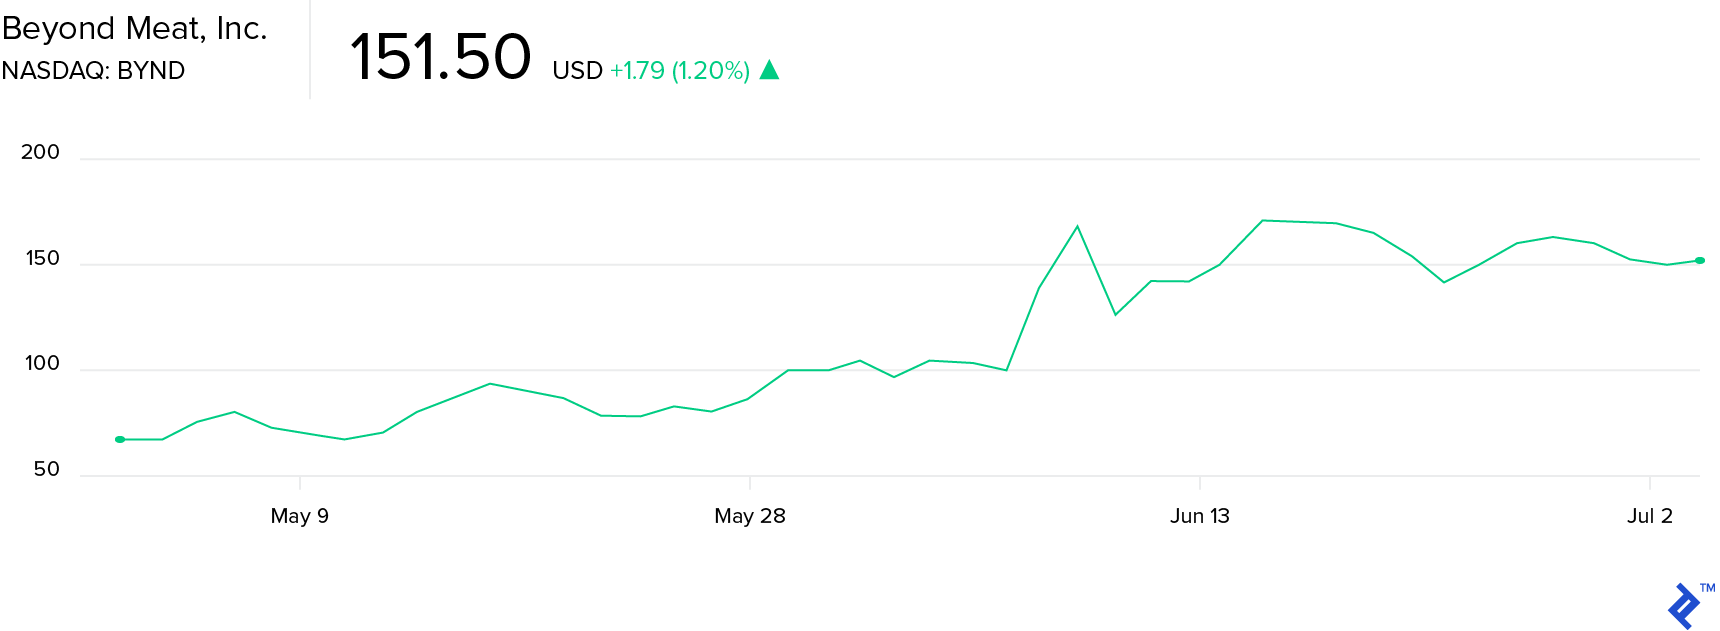Click the starting dot of the chart line
The width and height of the screenshot is (1720, 631).
pyautogui.click(x=120, y=439)
